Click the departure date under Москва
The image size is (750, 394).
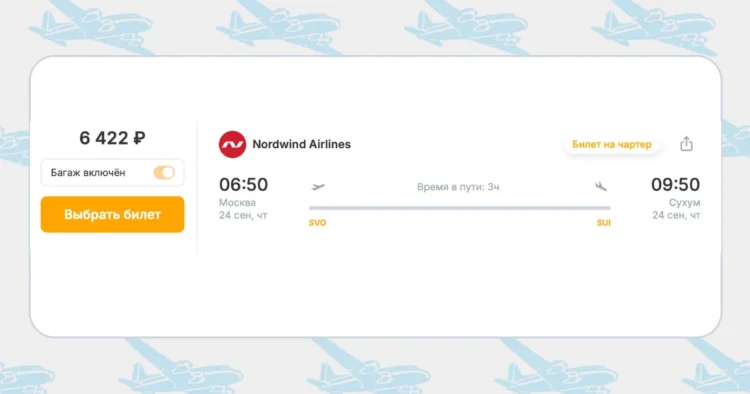pyautogui.click(x=243, y=216)
